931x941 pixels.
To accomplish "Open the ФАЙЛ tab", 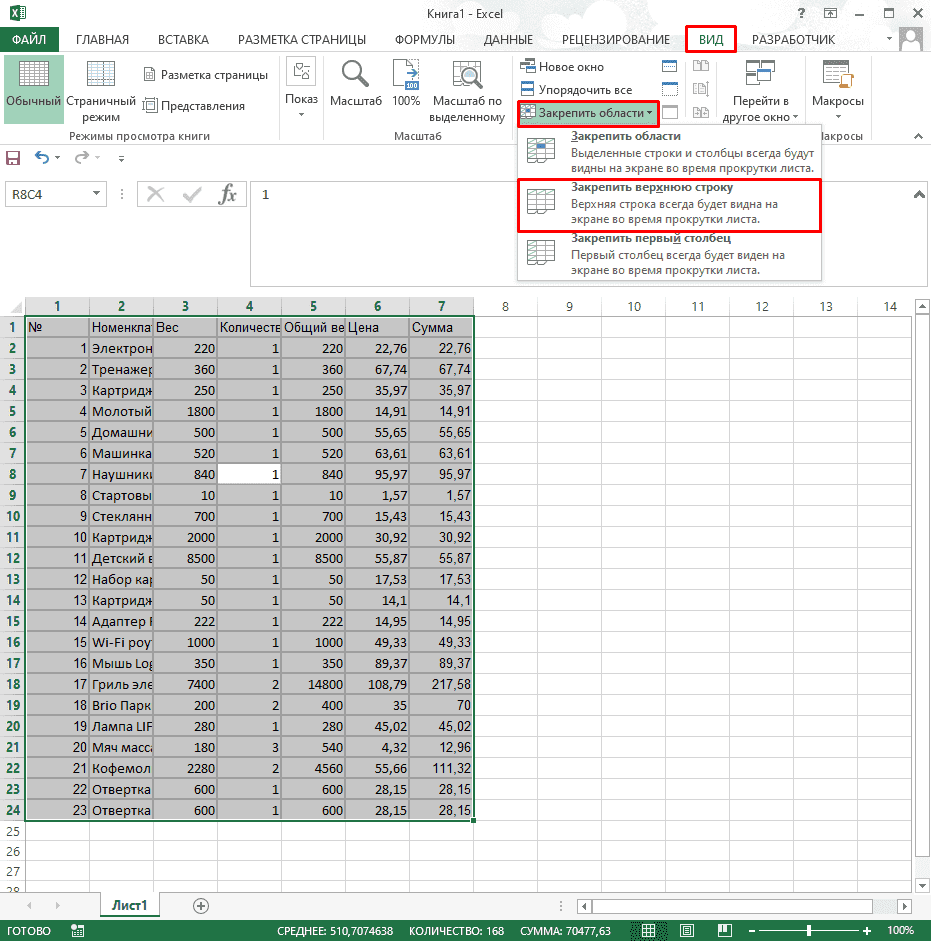I will coord(29,40).
